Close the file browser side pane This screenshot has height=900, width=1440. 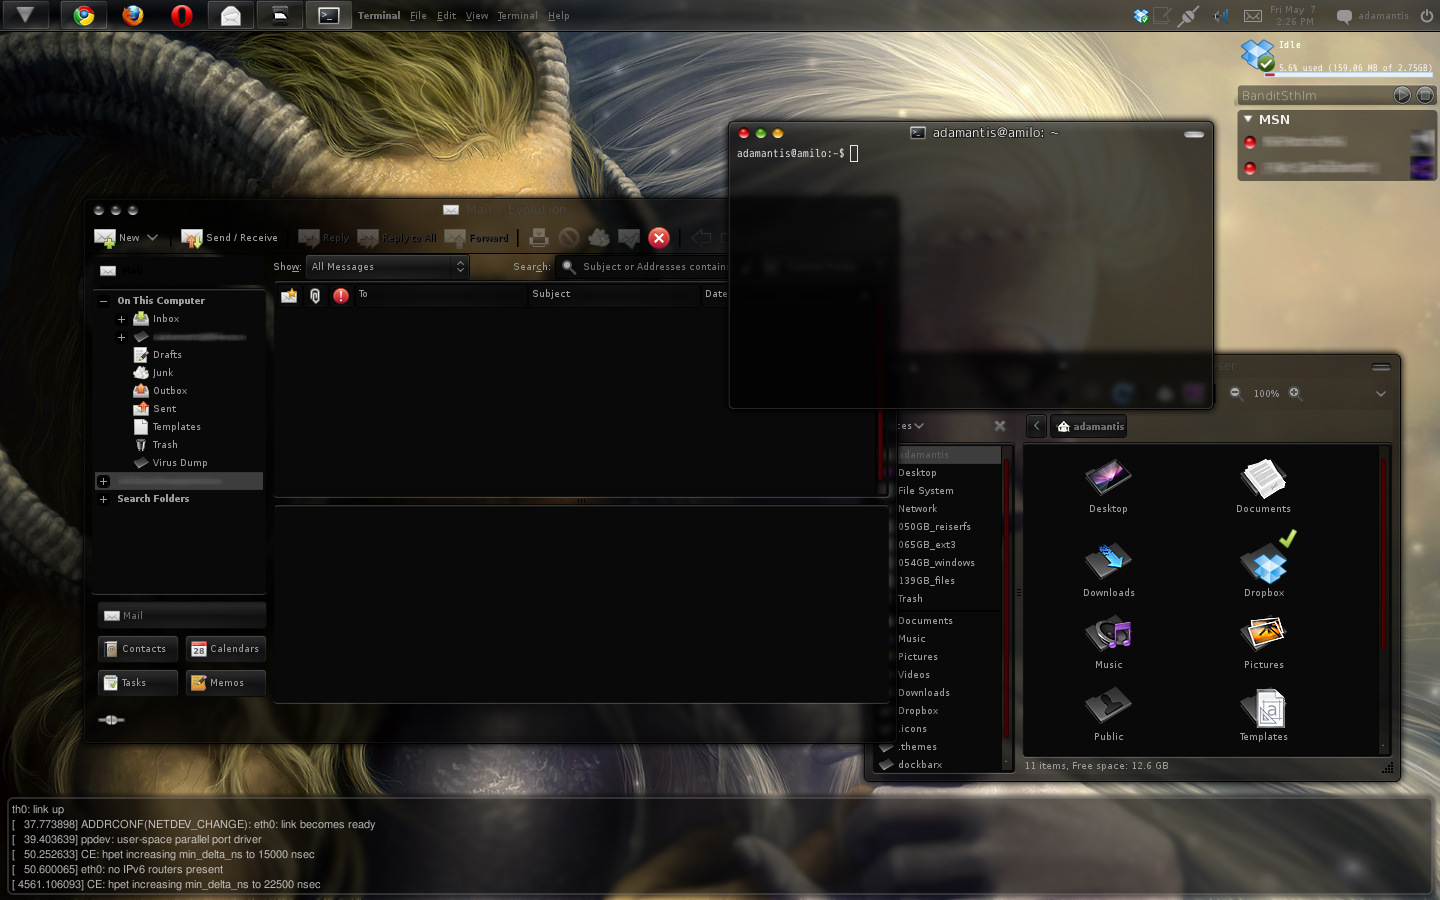[x=1000, y=426]
